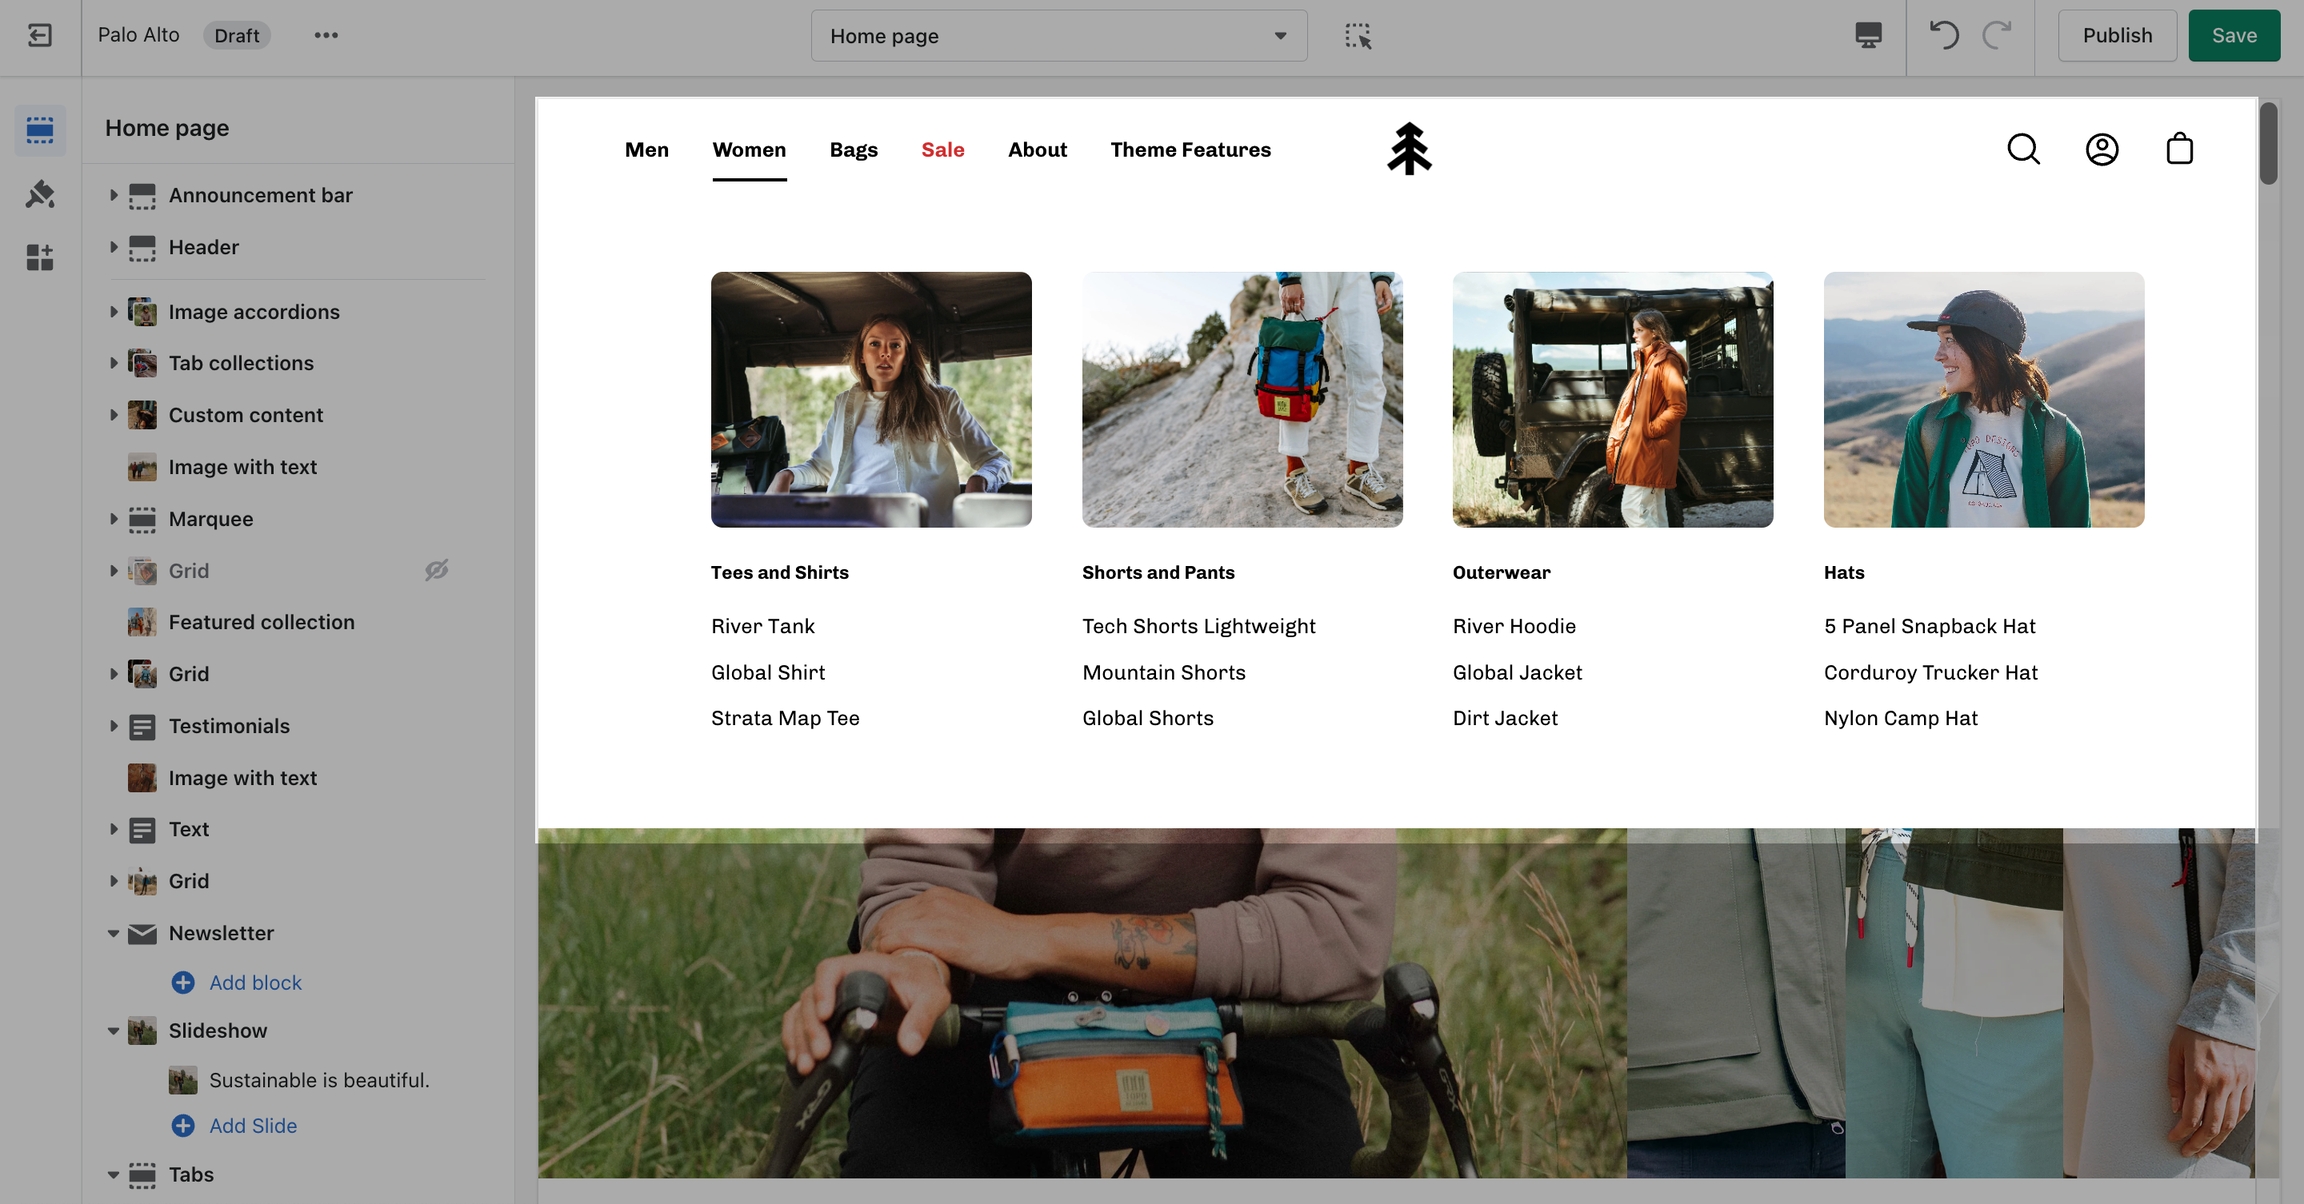
Task: Unhide the hidden Grid section
Action: click(x=436, y=571)
